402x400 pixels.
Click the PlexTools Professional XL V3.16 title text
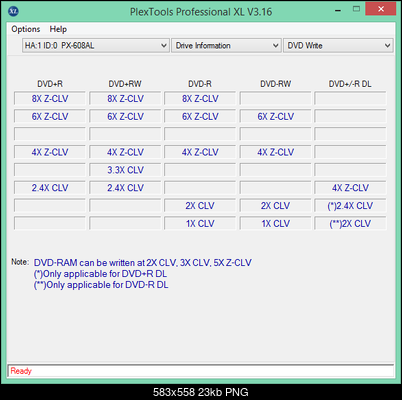pos(201,12)
